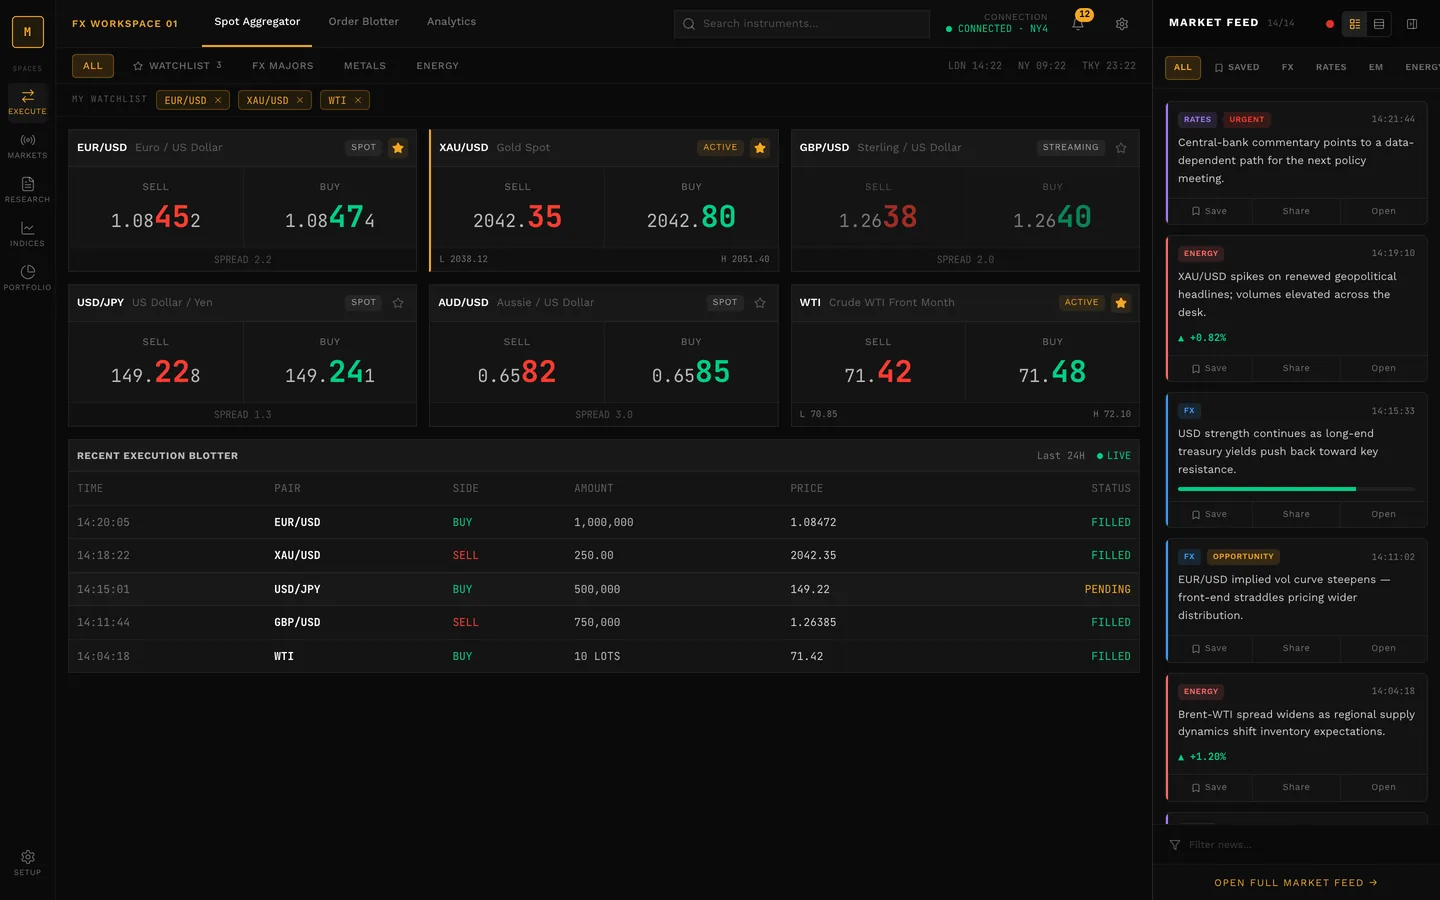Viewport: 1440px width, 900px height.
Task: Switch market feed to compact rows view
Action: point(1379,23)
